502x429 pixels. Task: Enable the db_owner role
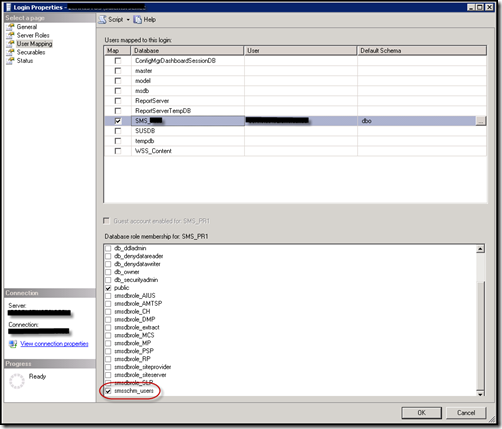click(108, 272)
